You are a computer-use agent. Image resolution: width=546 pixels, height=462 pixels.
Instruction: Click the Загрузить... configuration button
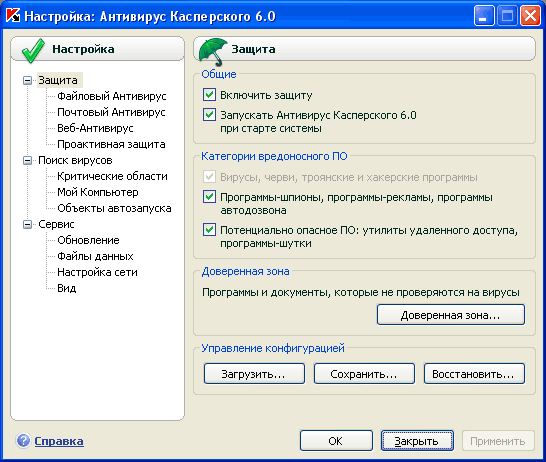point(254,374)
